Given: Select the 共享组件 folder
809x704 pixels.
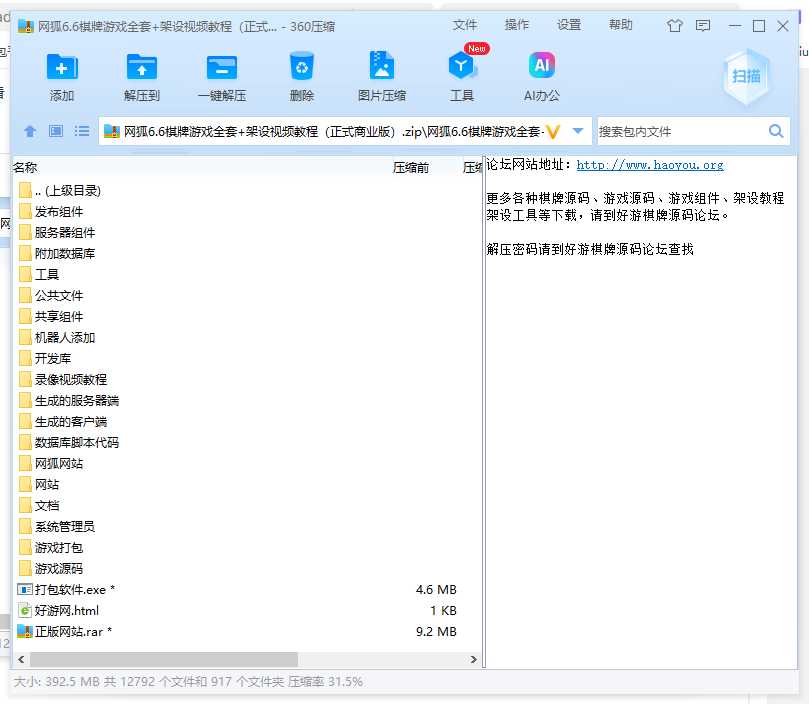Looking at the screenshot, I should (x=51, y=316).
